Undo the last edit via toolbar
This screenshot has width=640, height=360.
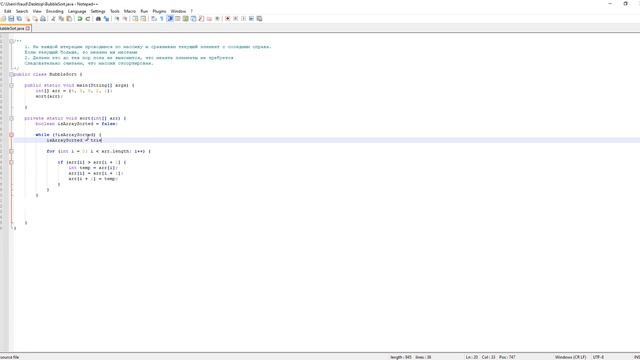click(80, 19)
